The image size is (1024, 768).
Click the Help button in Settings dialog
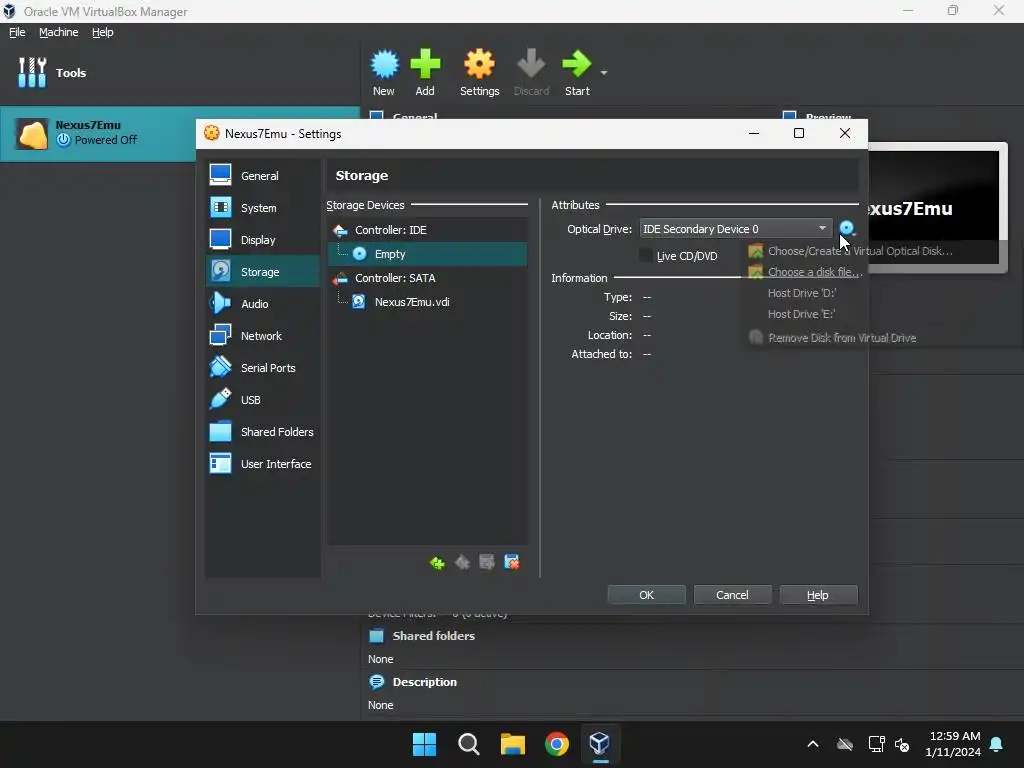click(818, 595)
